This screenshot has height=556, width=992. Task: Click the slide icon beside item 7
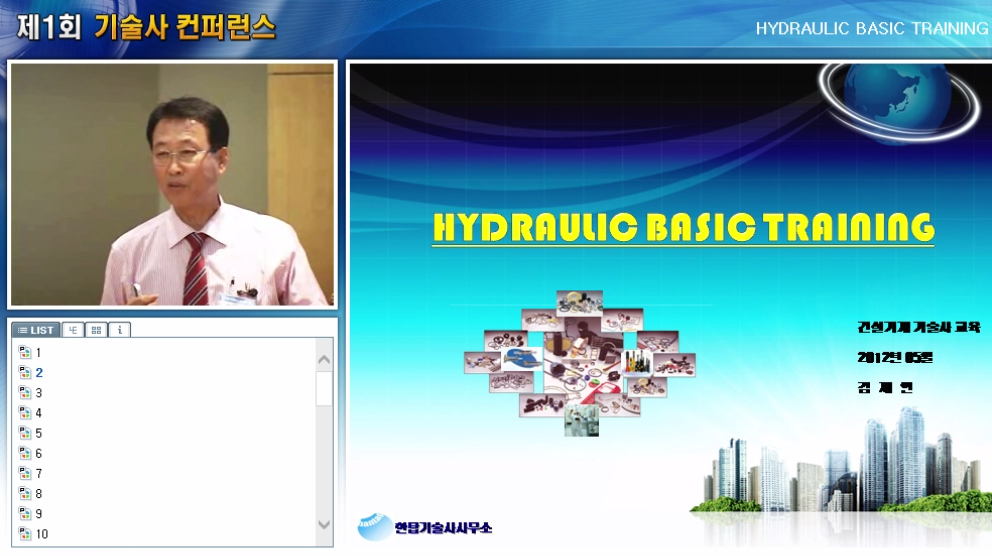(x=25, y=473)
